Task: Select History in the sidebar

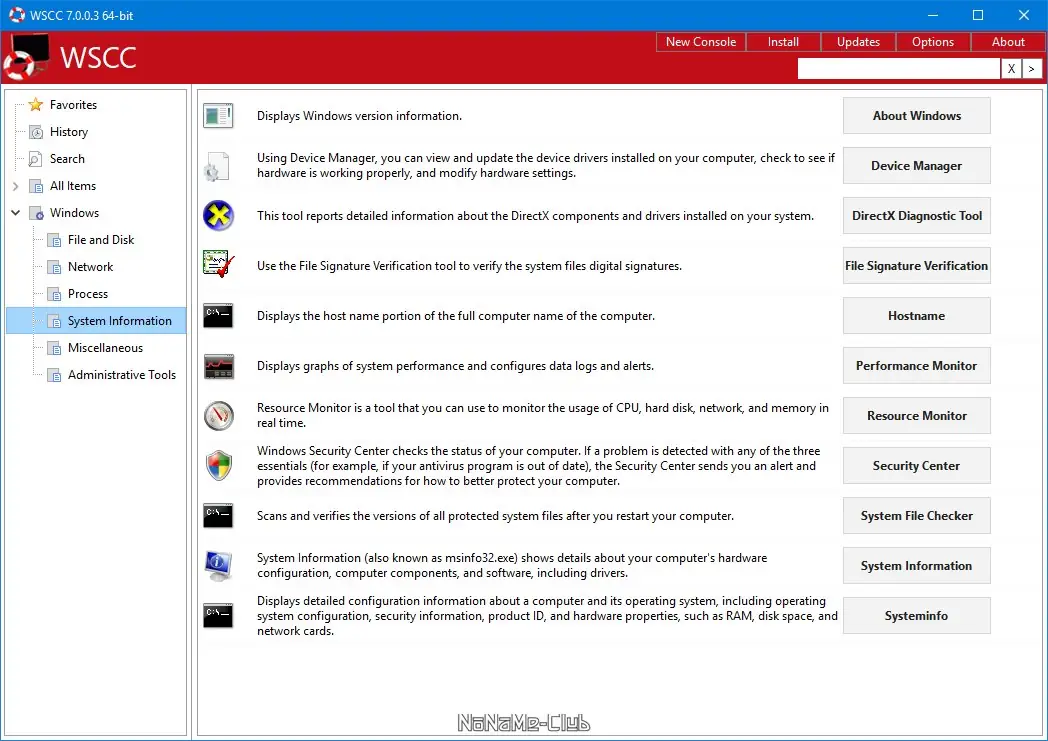Action: tap(69, 132)
